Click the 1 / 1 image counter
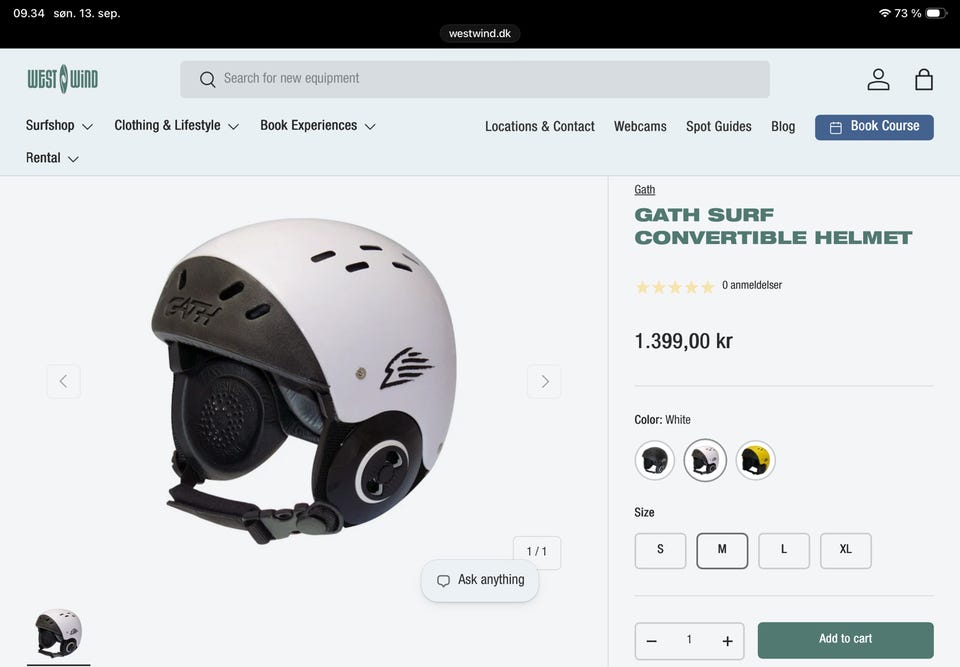 click(x=537, y=552)
